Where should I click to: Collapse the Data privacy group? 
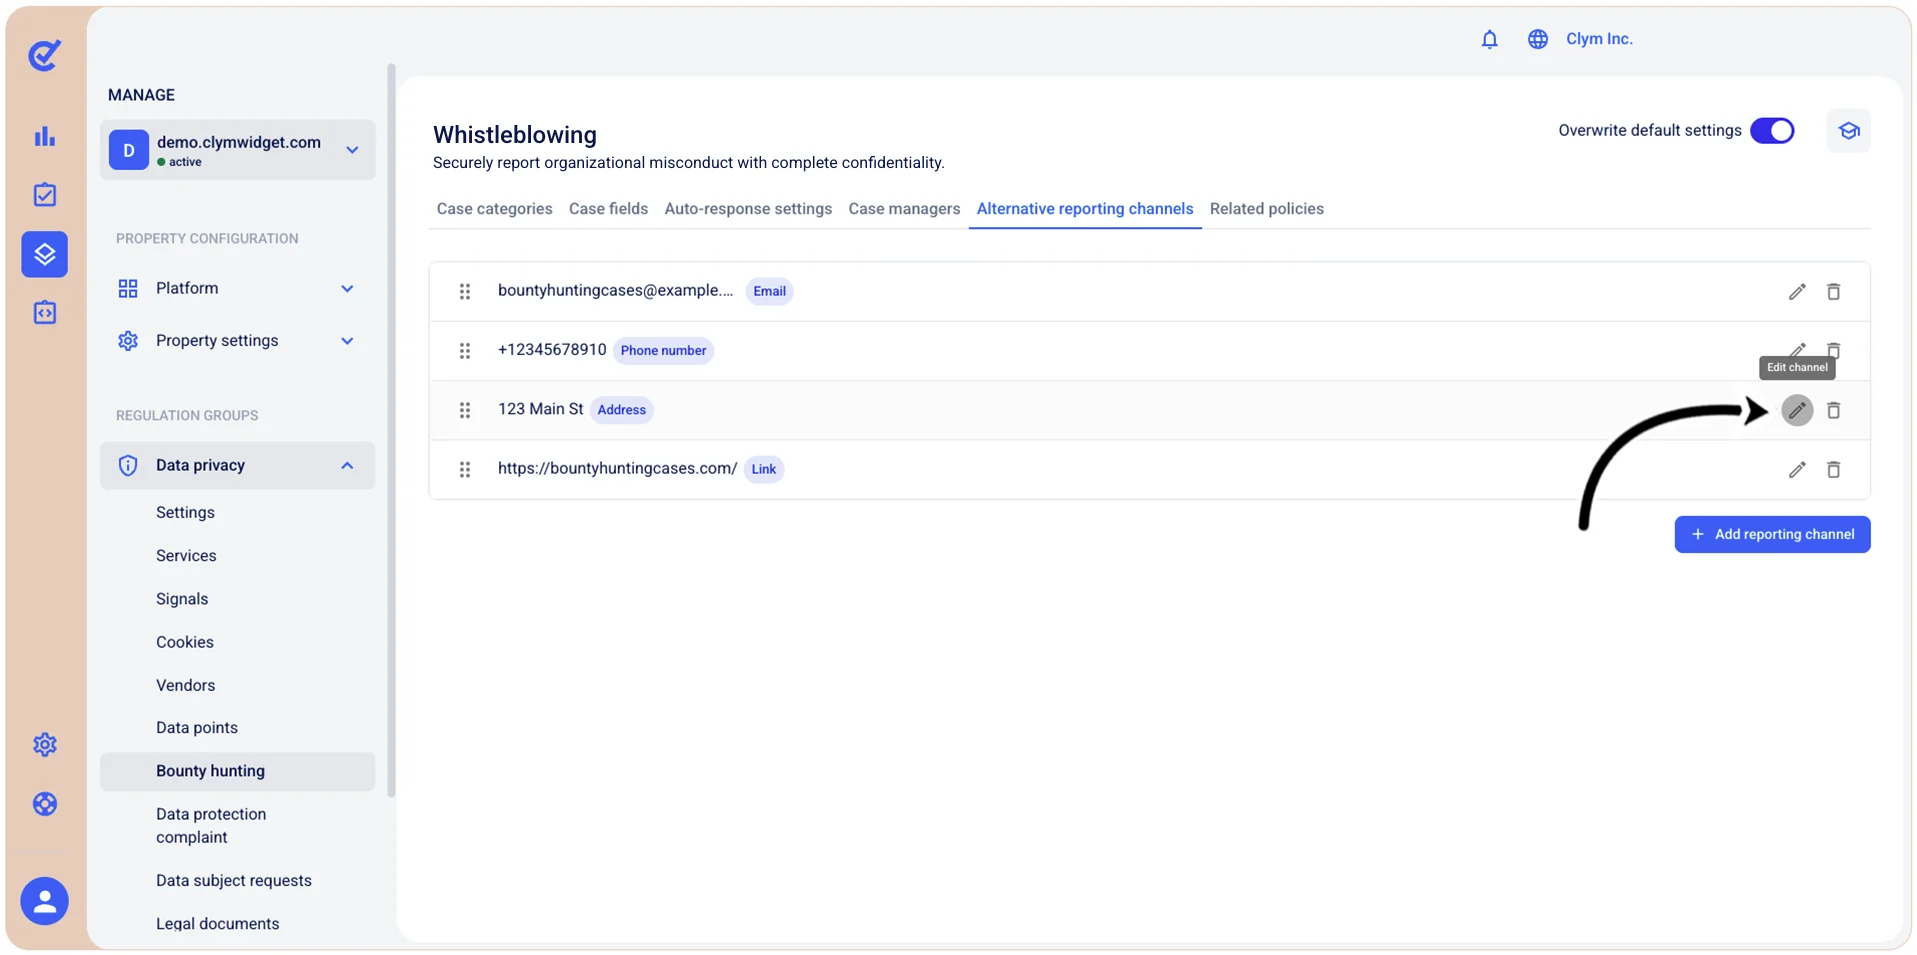[237, 466]
